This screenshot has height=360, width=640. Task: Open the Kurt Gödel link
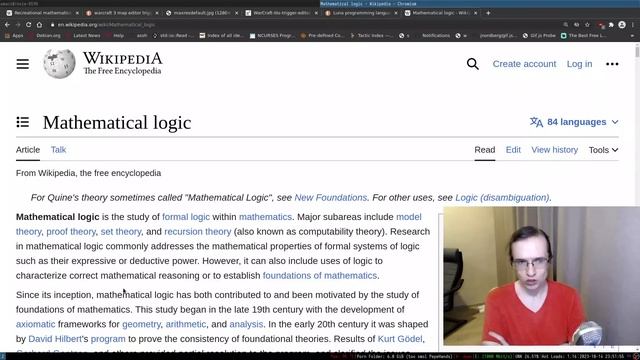coord(400,339)
